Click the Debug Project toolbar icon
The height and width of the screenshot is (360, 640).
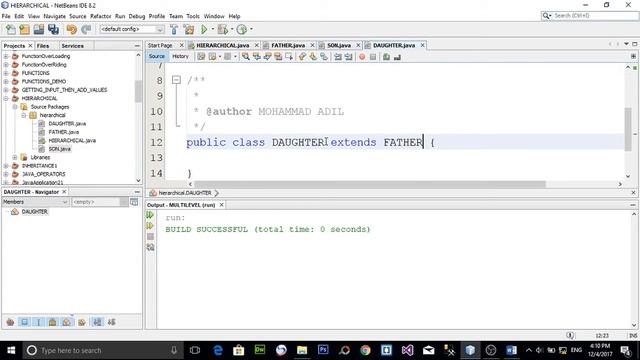[223, 29]
